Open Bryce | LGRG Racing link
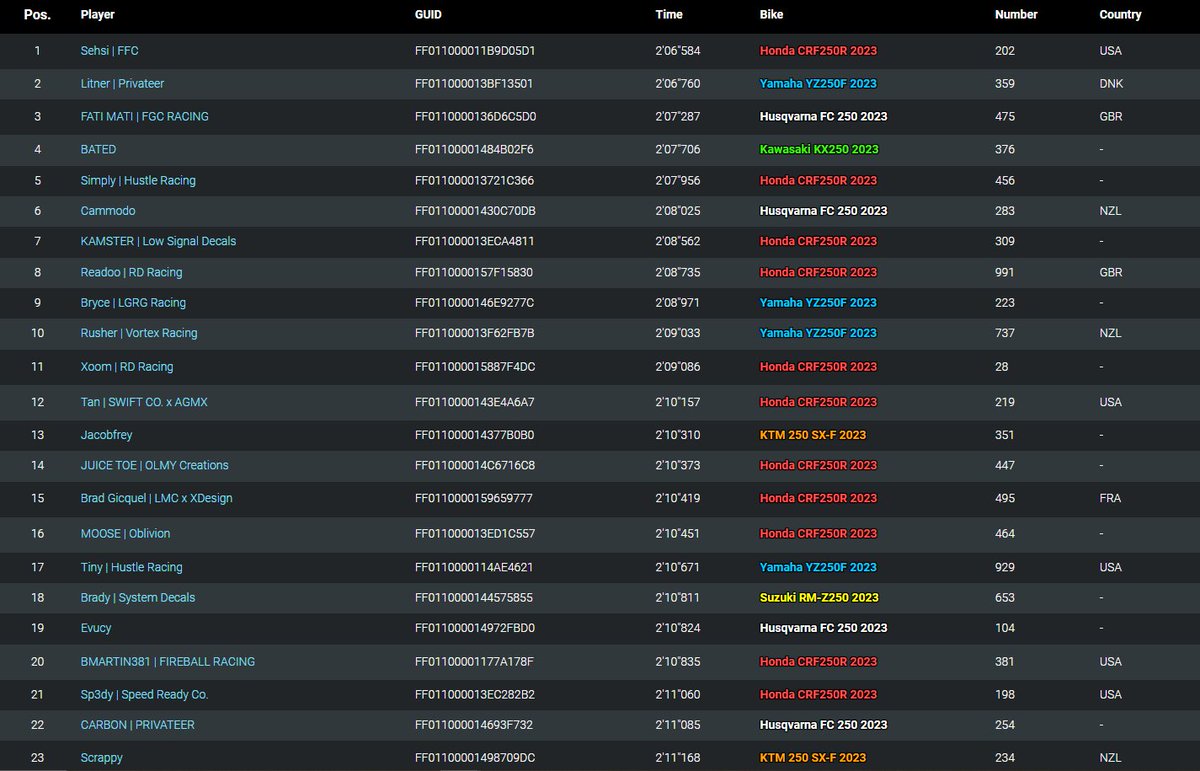The image size is (1200, 771). 133,302
